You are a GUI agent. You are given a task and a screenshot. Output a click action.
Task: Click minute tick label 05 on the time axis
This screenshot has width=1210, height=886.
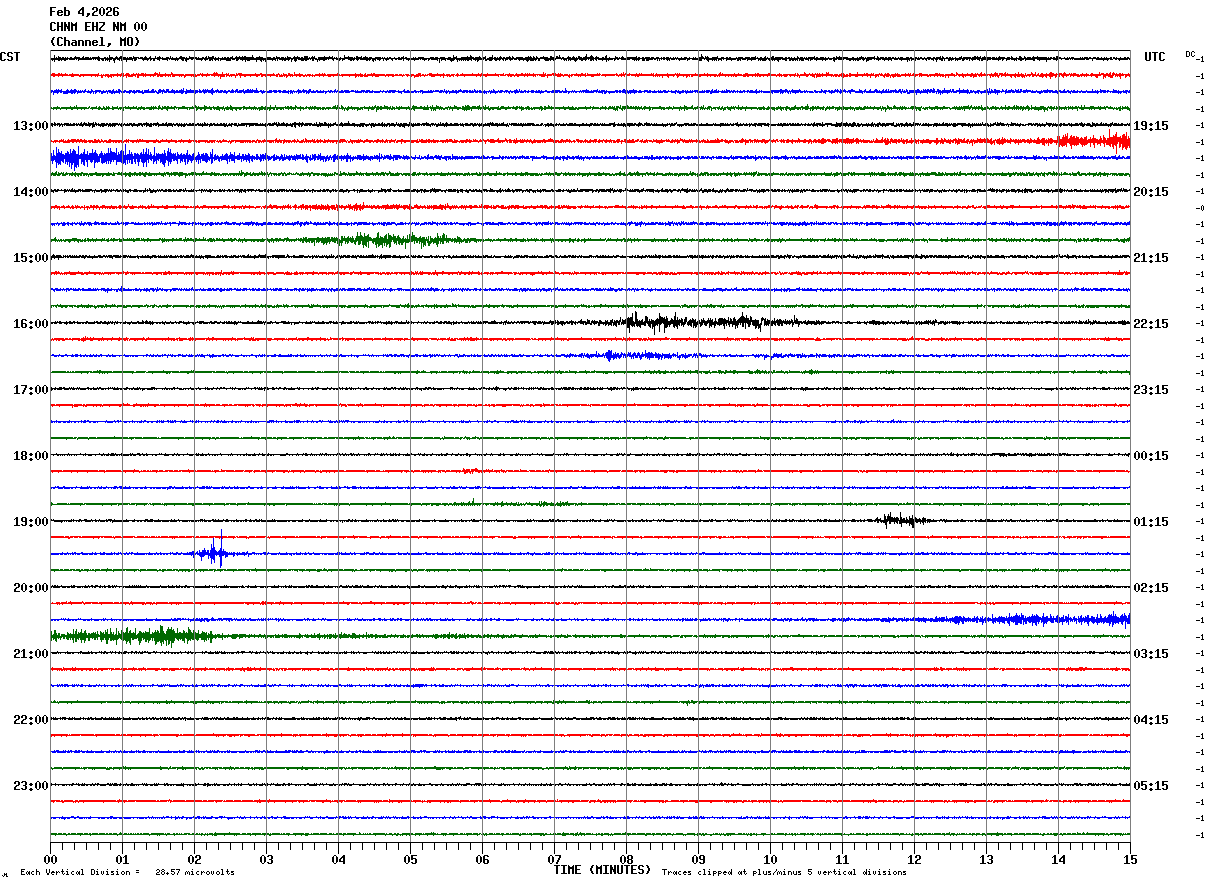tap(410, 860)
